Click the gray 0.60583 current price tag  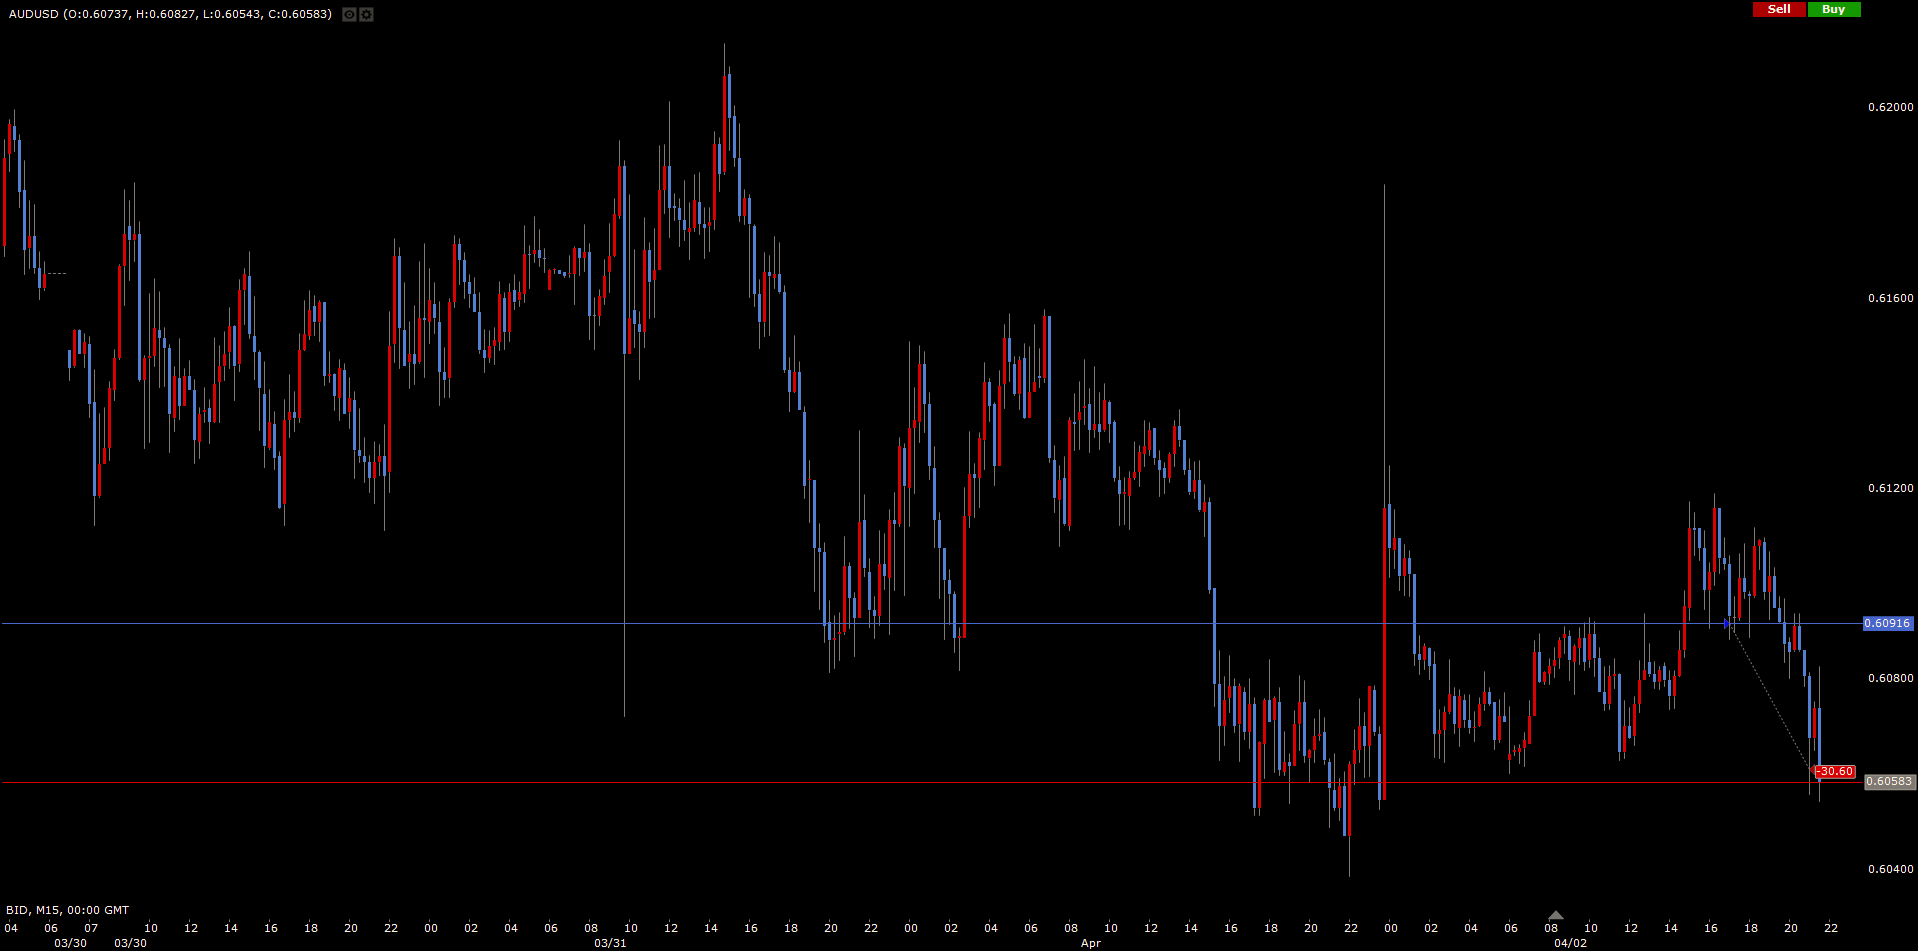click(1889, 782)
